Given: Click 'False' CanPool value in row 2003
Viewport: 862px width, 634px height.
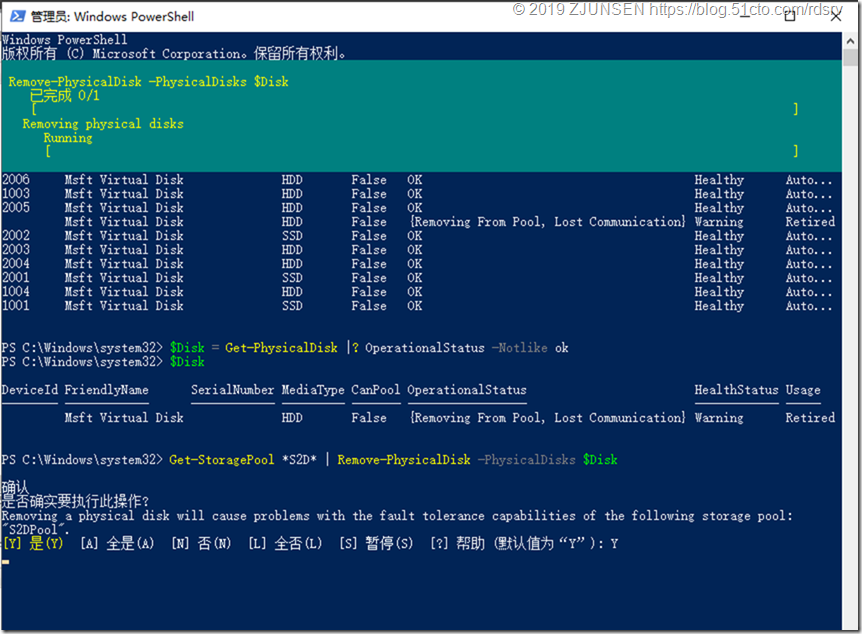Looking at the screenshot, I should click(x=369, y=250).
